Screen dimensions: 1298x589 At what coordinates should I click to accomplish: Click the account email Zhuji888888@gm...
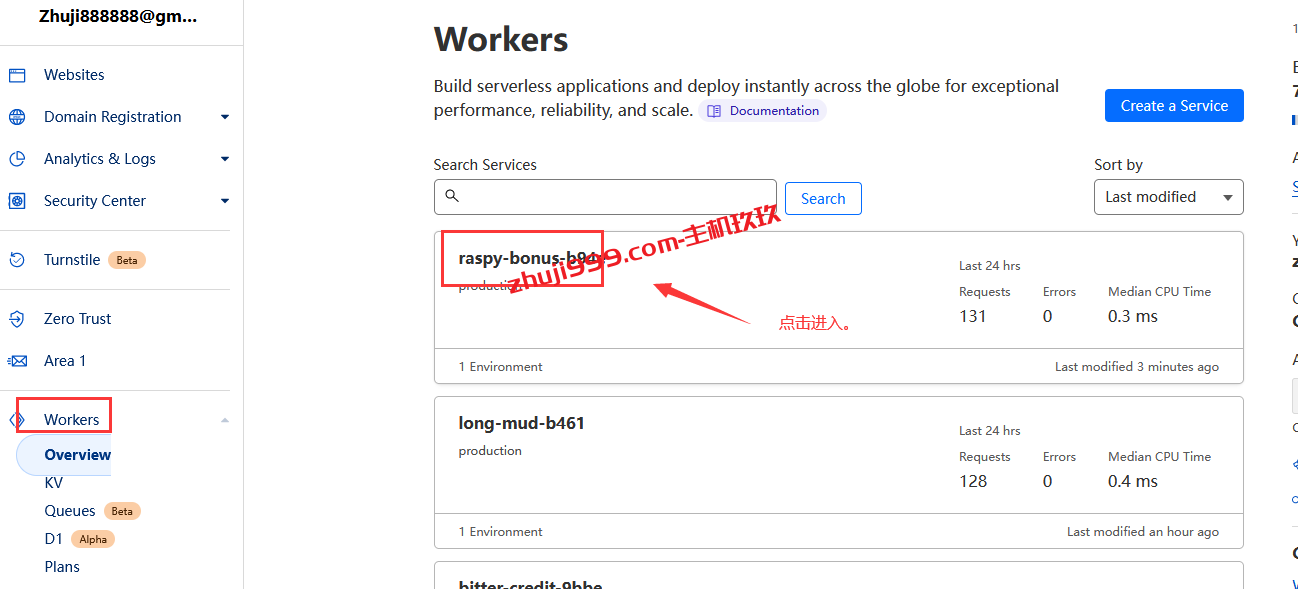118,16
